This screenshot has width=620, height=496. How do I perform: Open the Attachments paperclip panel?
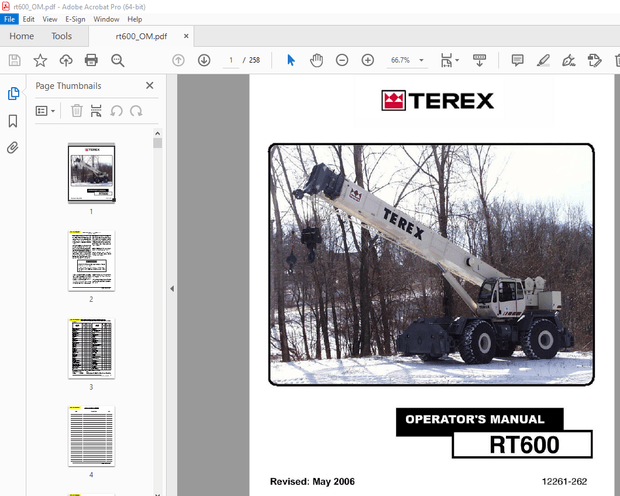[13, 148]
